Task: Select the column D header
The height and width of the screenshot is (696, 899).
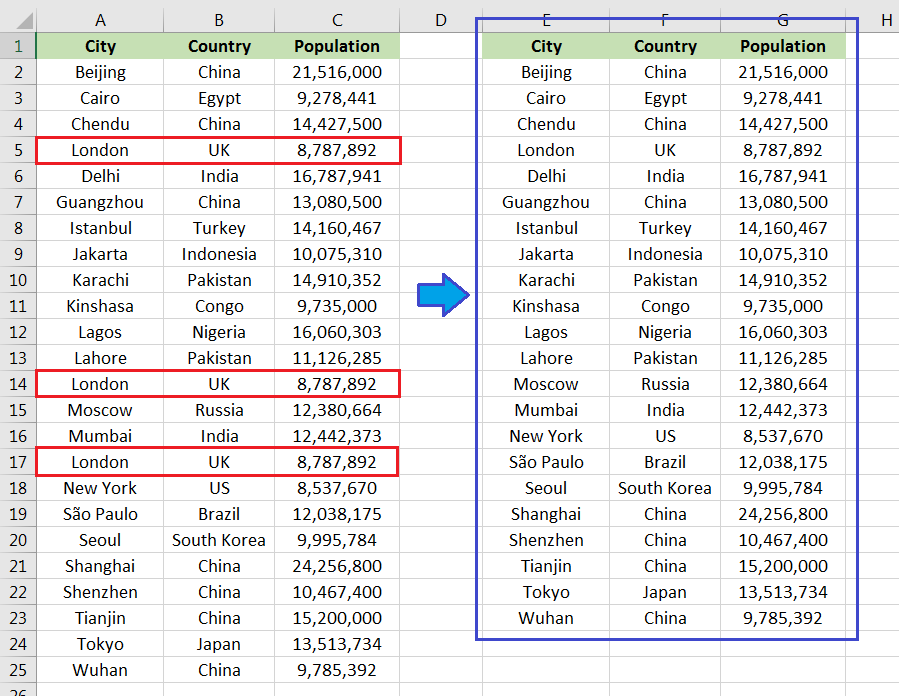Action: click(x=440, y=20)
